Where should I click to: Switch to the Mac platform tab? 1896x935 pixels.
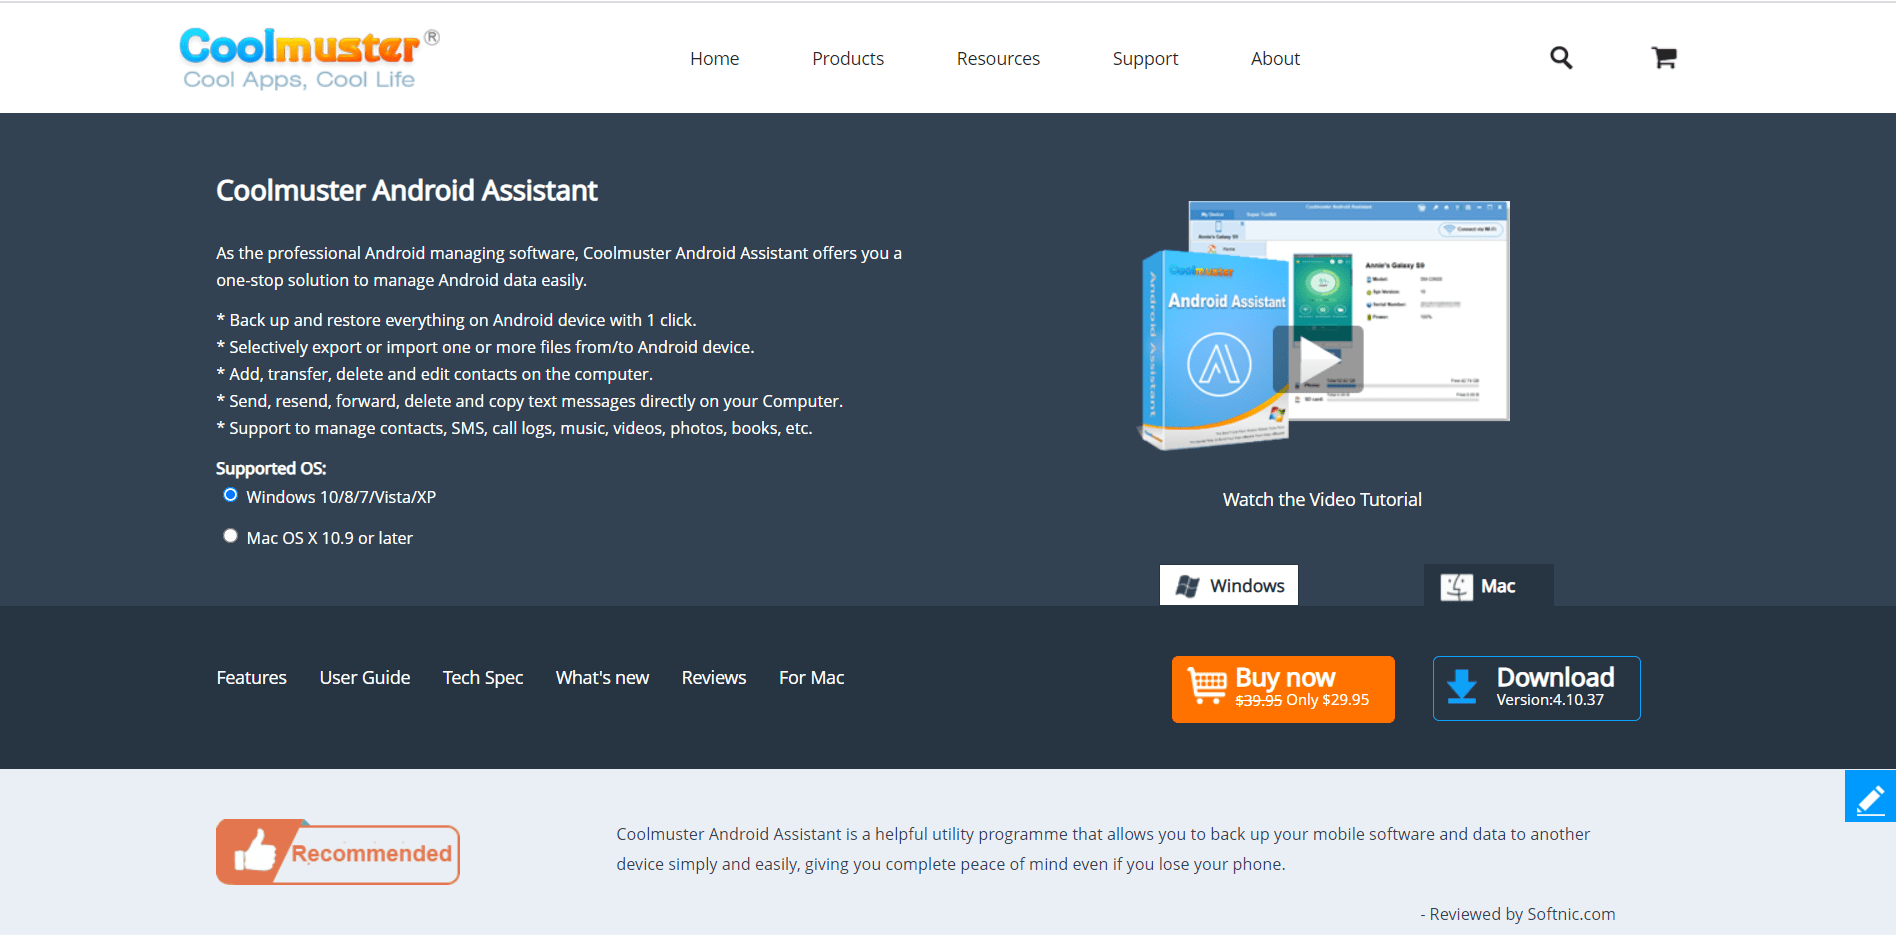(x=1488, y=585)
